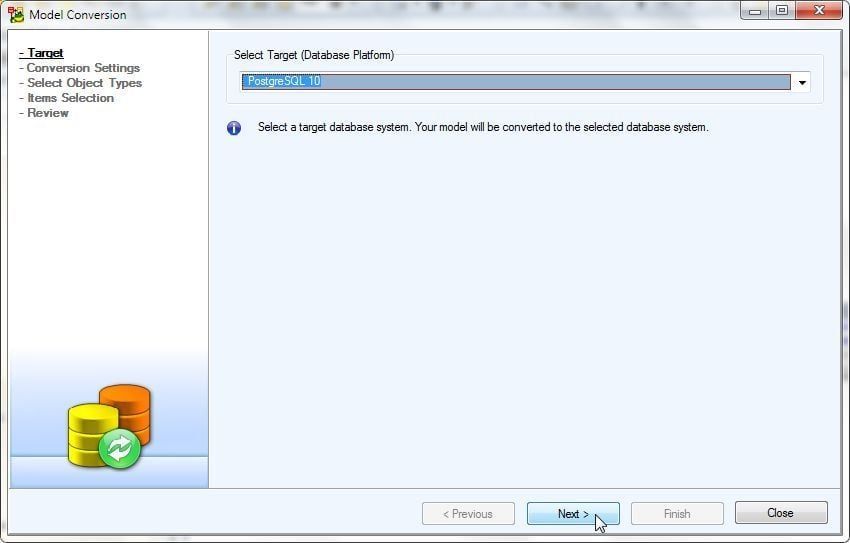Minimize the Model Conversion window
850x543 pixels.
756,11
